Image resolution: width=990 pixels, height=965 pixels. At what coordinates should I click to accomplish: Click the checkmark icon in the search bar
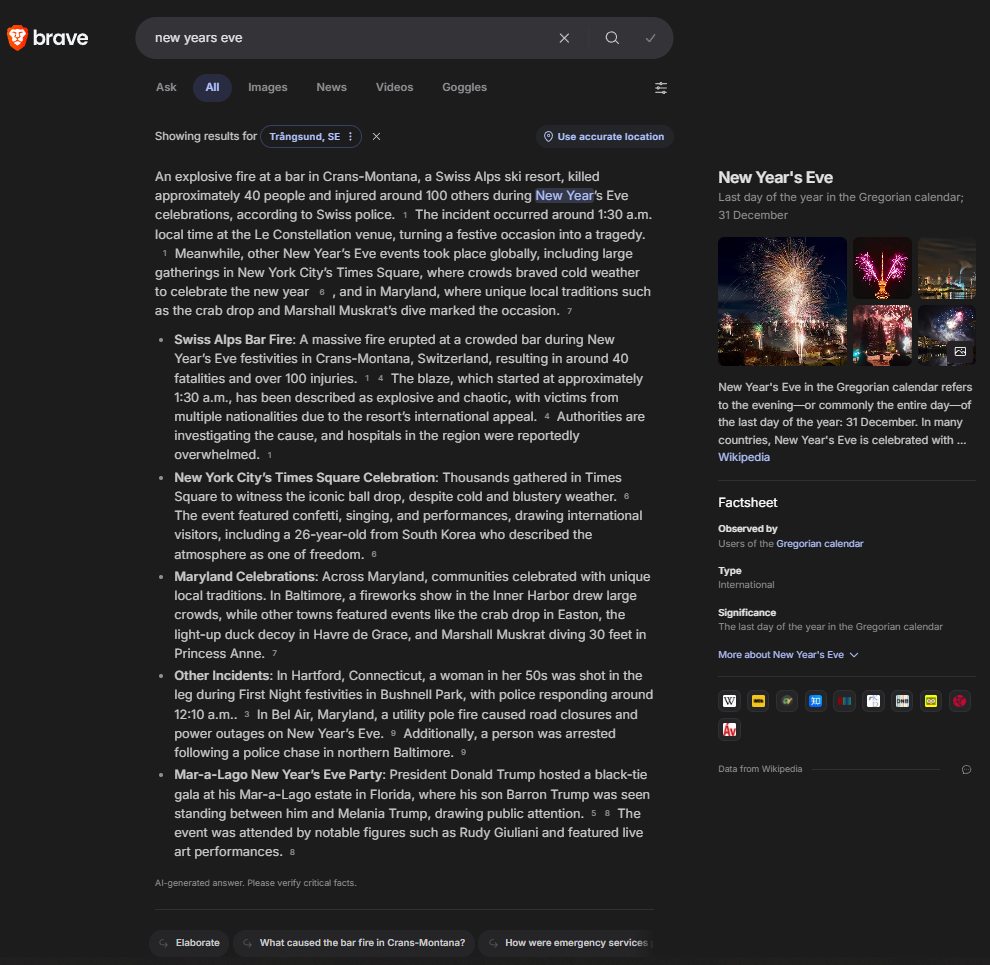coord(651,38)
